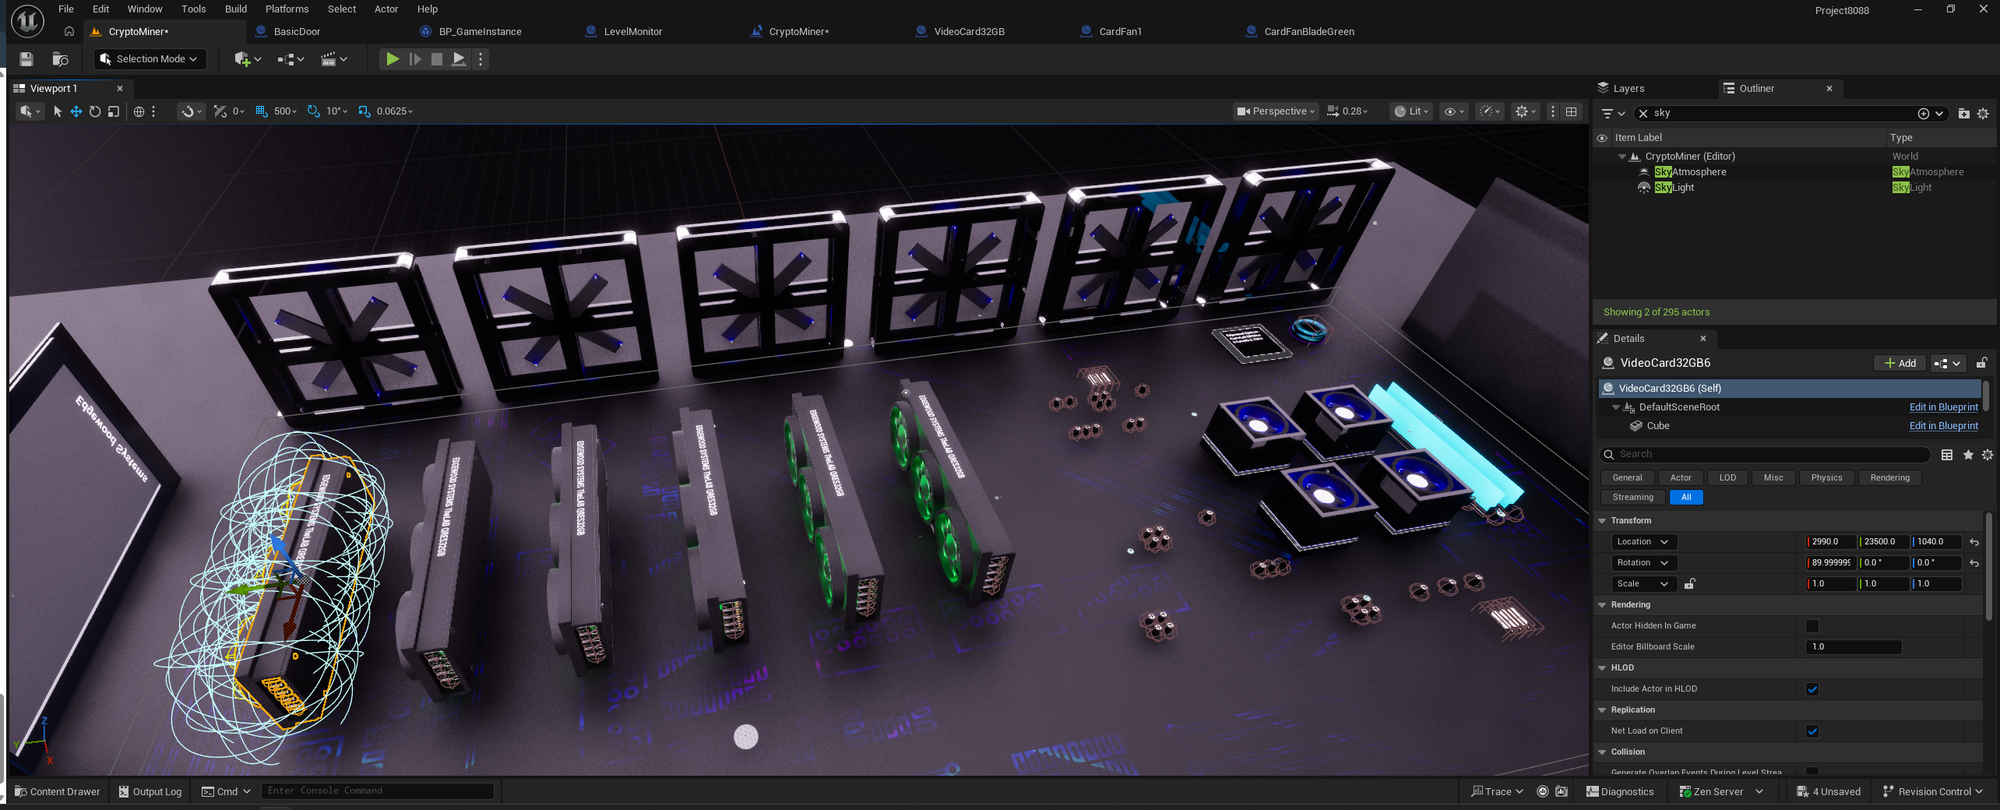Click the Outliner settings gear icon
The width and height of the screenshot is (2000, 810).
click(x=1983, y=114)
